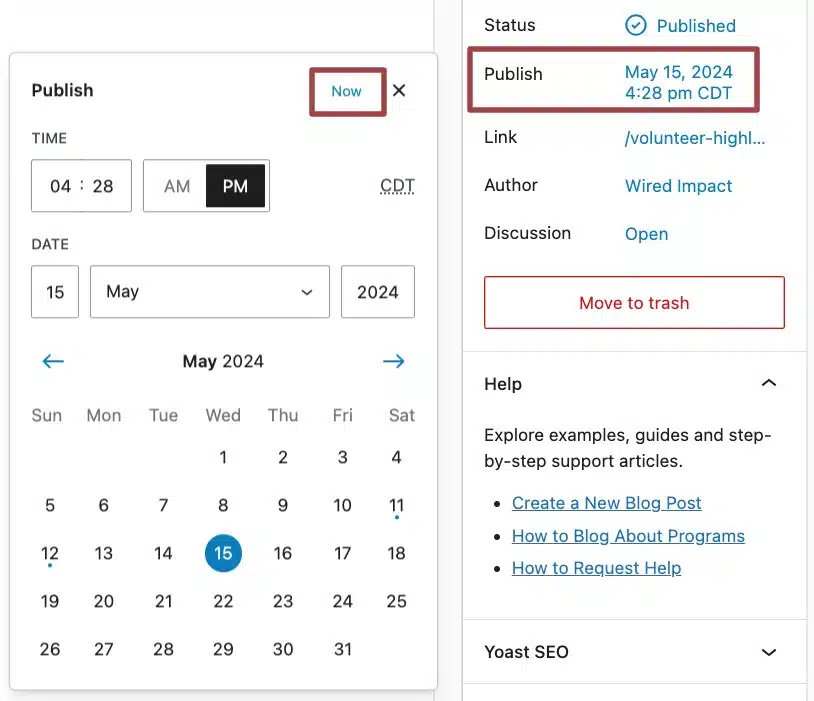Go to next month arrow
Image resolution: width=814 pixels, height=701 pixels.
coord(394,361)
